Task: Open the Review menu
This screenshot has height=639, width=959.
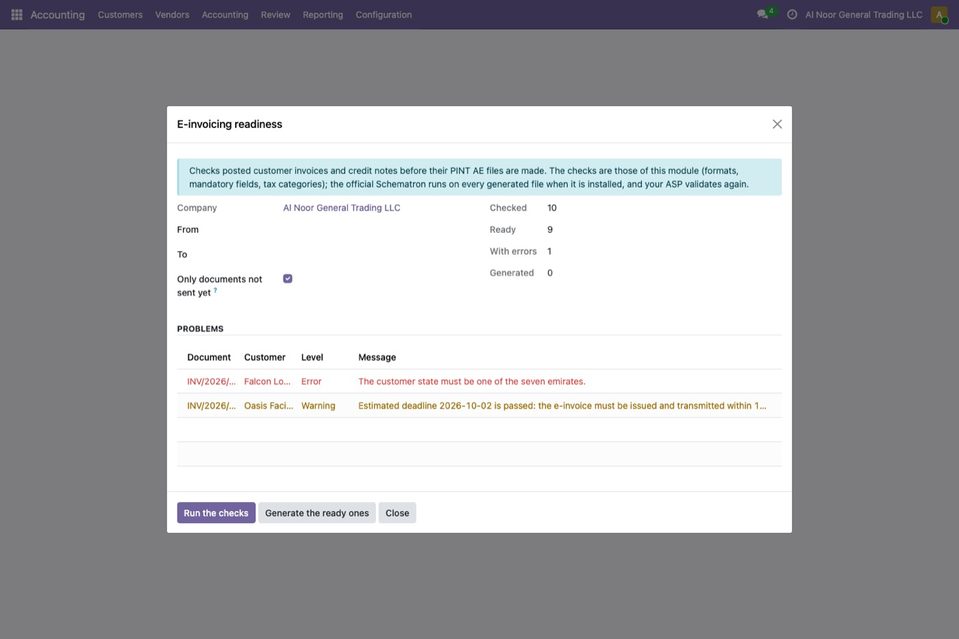Action: pos(275,15)
